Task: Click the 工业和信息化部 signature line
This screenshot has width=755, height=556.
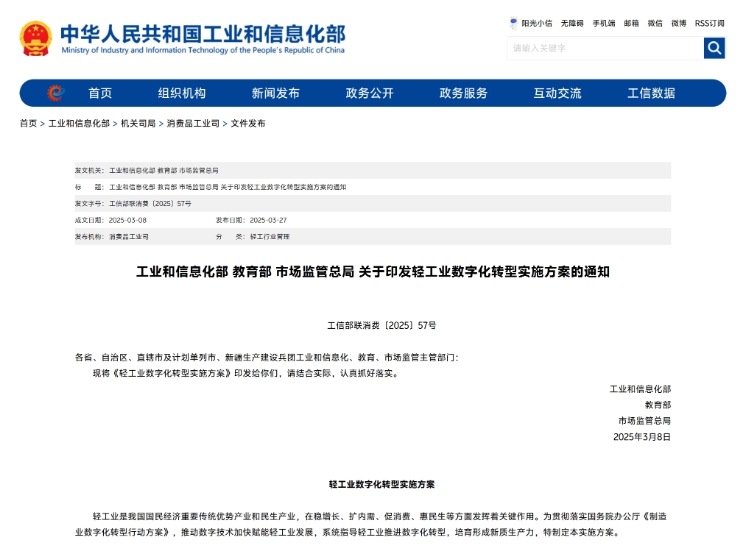Action: 640,389
